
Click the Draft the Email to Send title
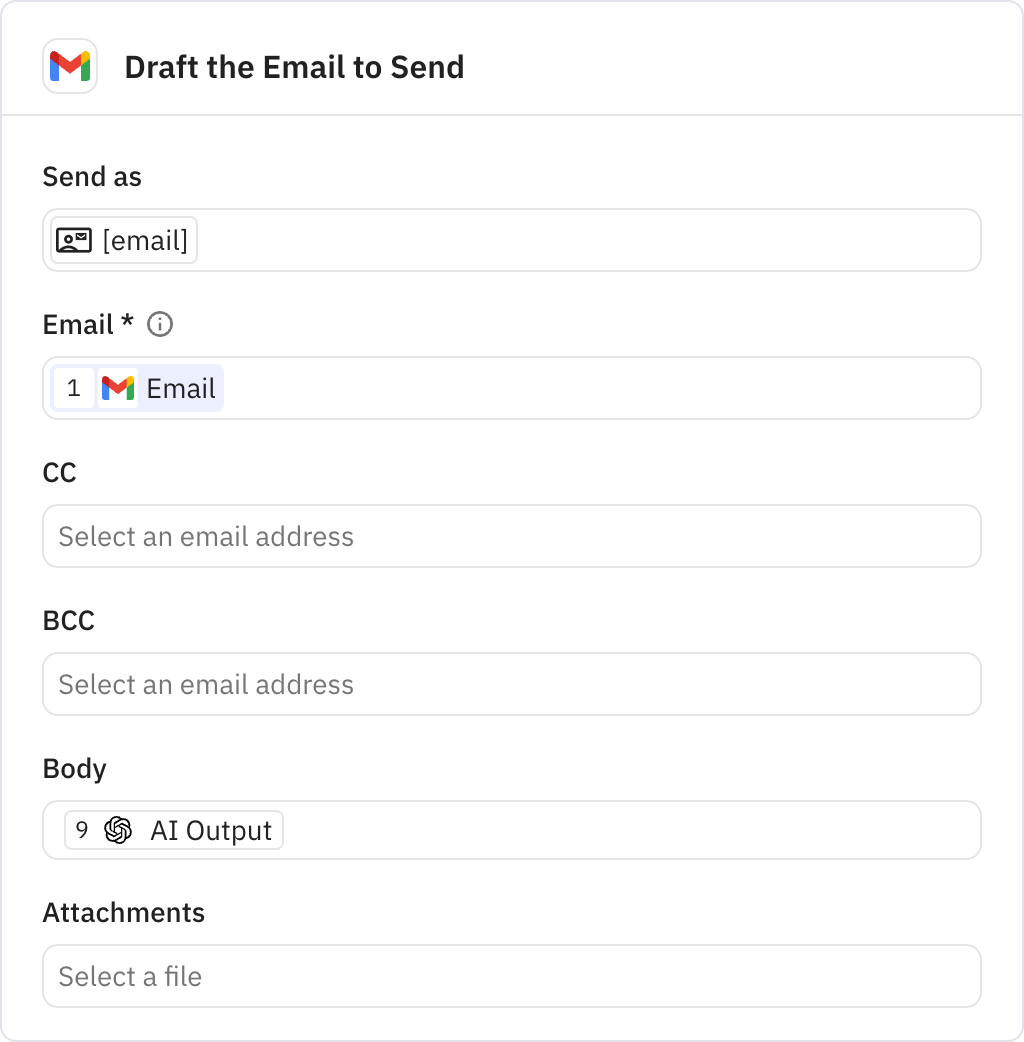coord(294,67)
